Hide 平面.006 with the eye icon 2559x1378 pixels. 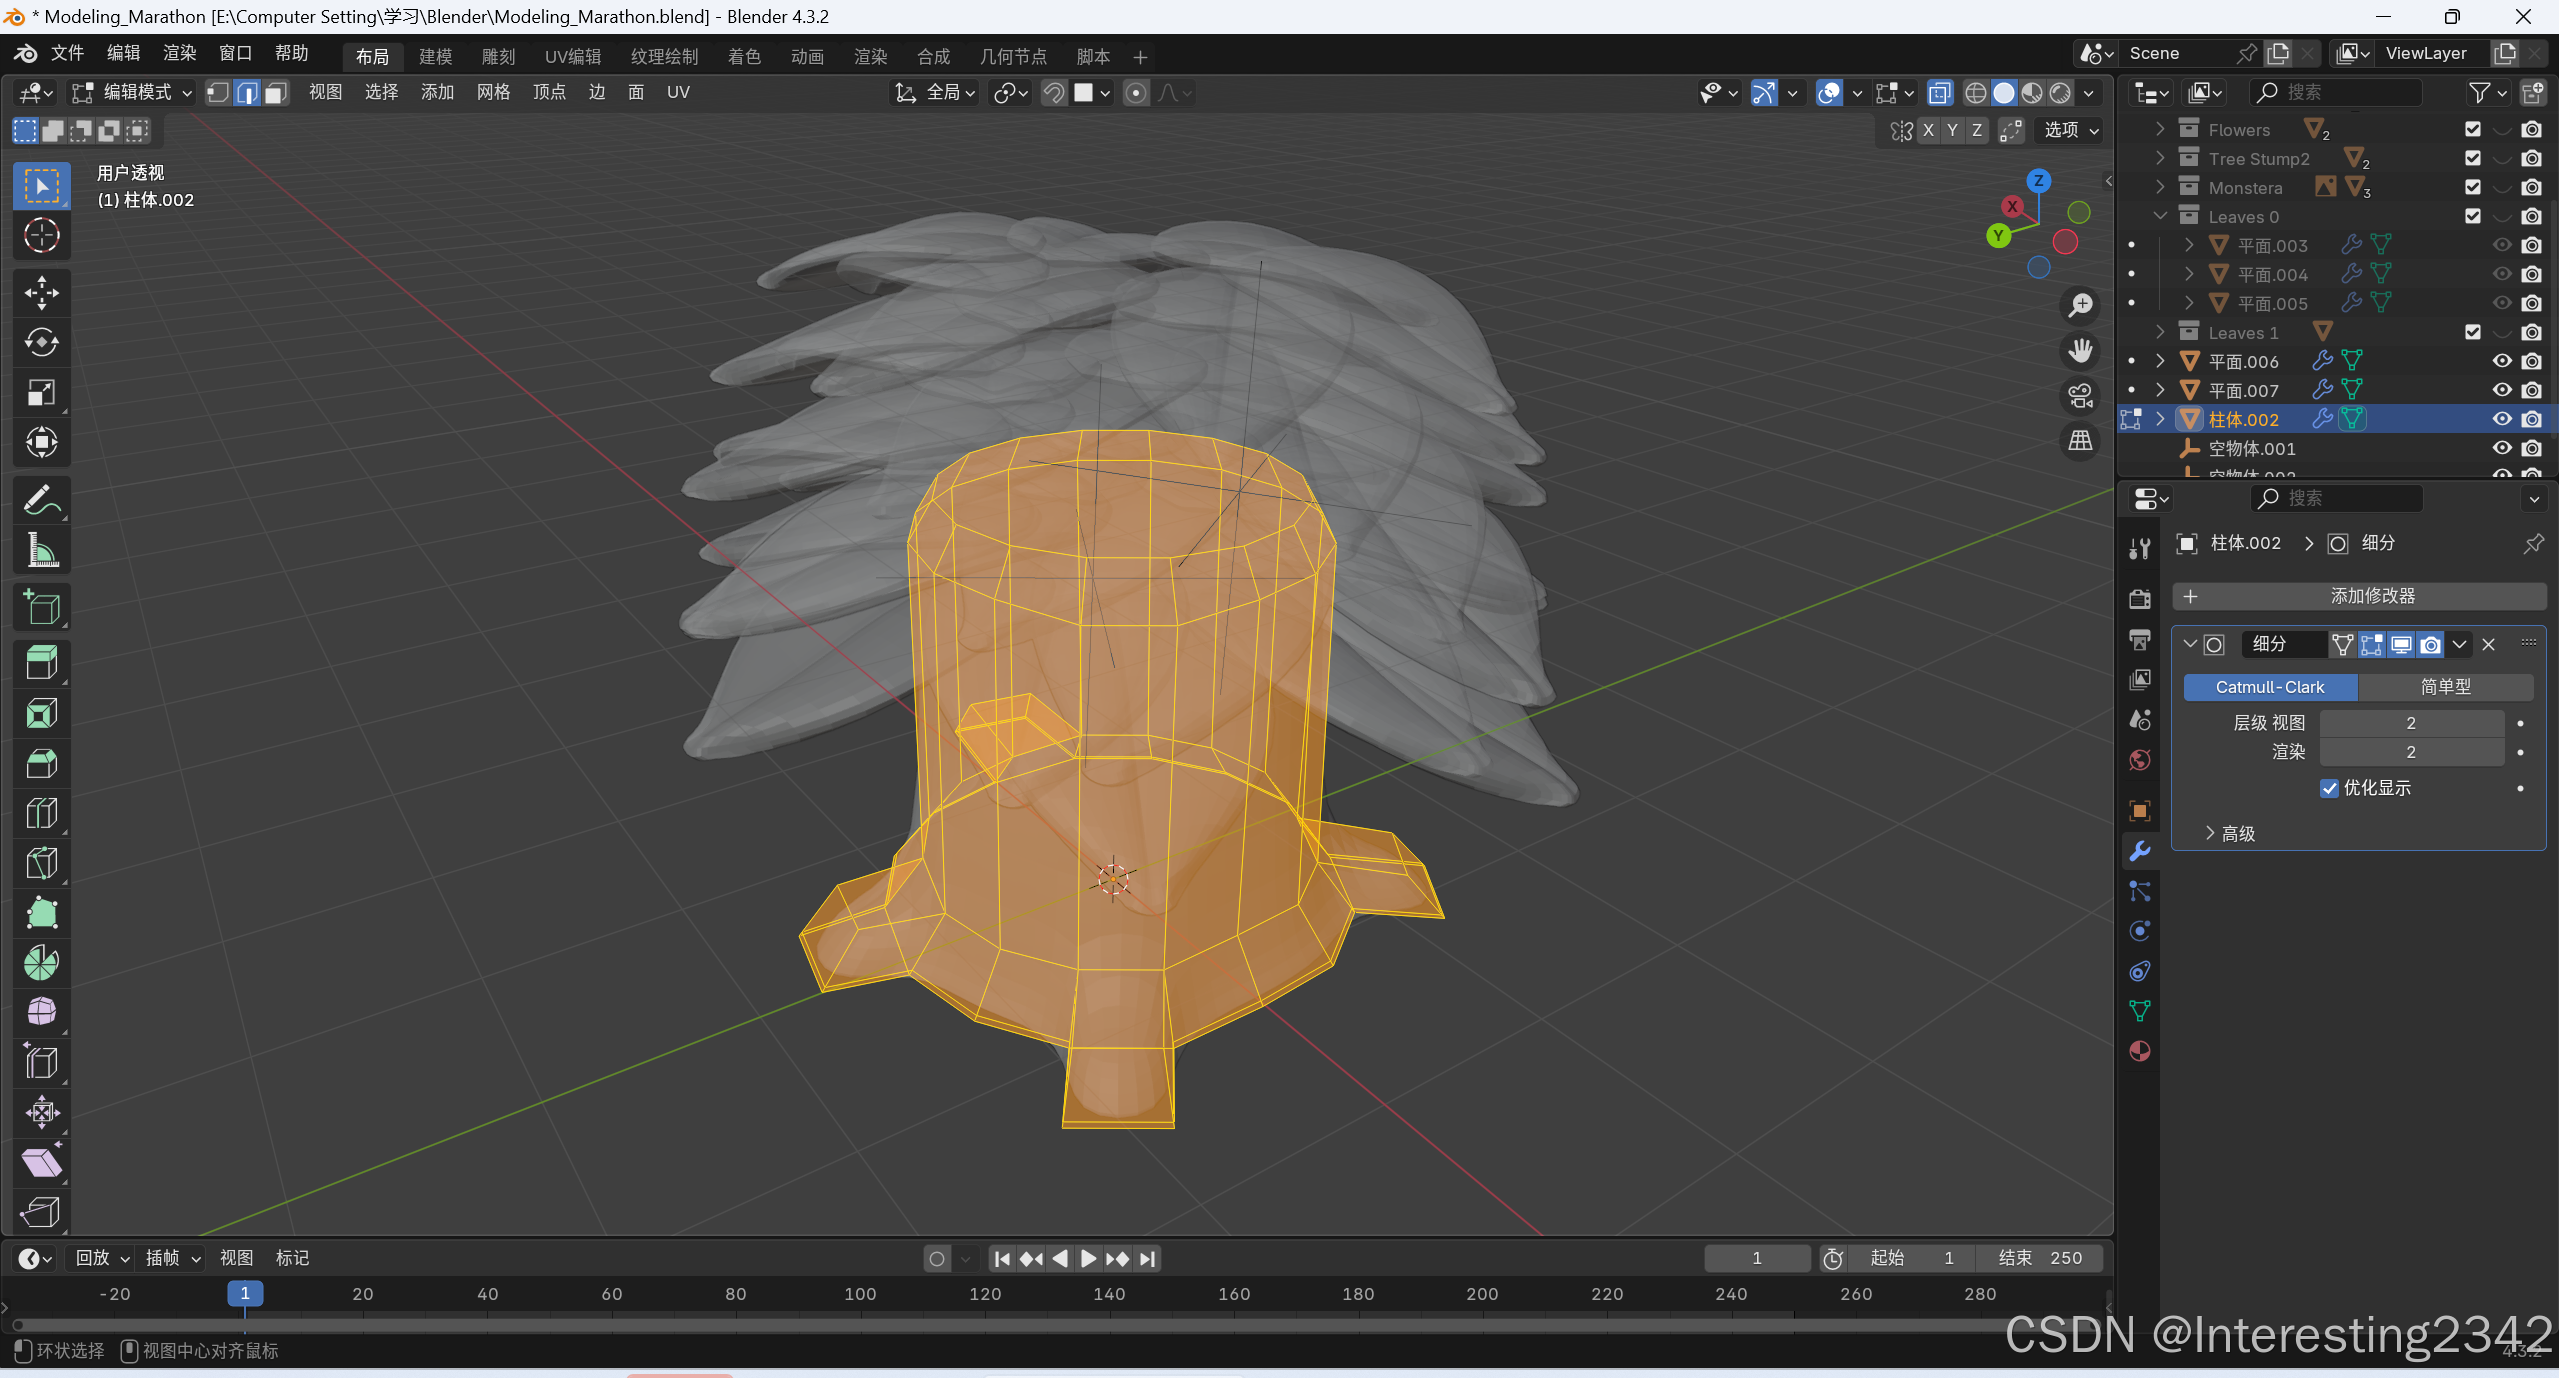pos(2501,361)
